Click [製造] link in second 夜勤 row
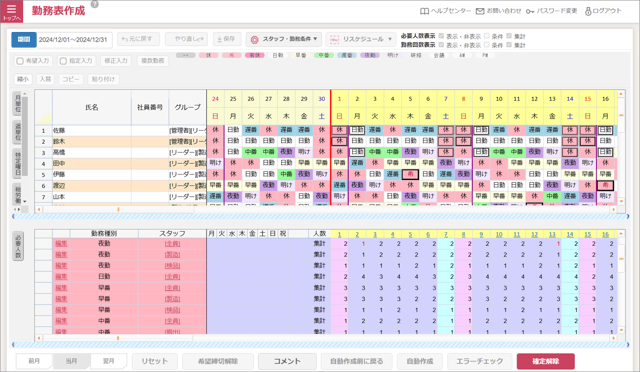640x372 pixels. pyautogui.click(x=172, y=255)
